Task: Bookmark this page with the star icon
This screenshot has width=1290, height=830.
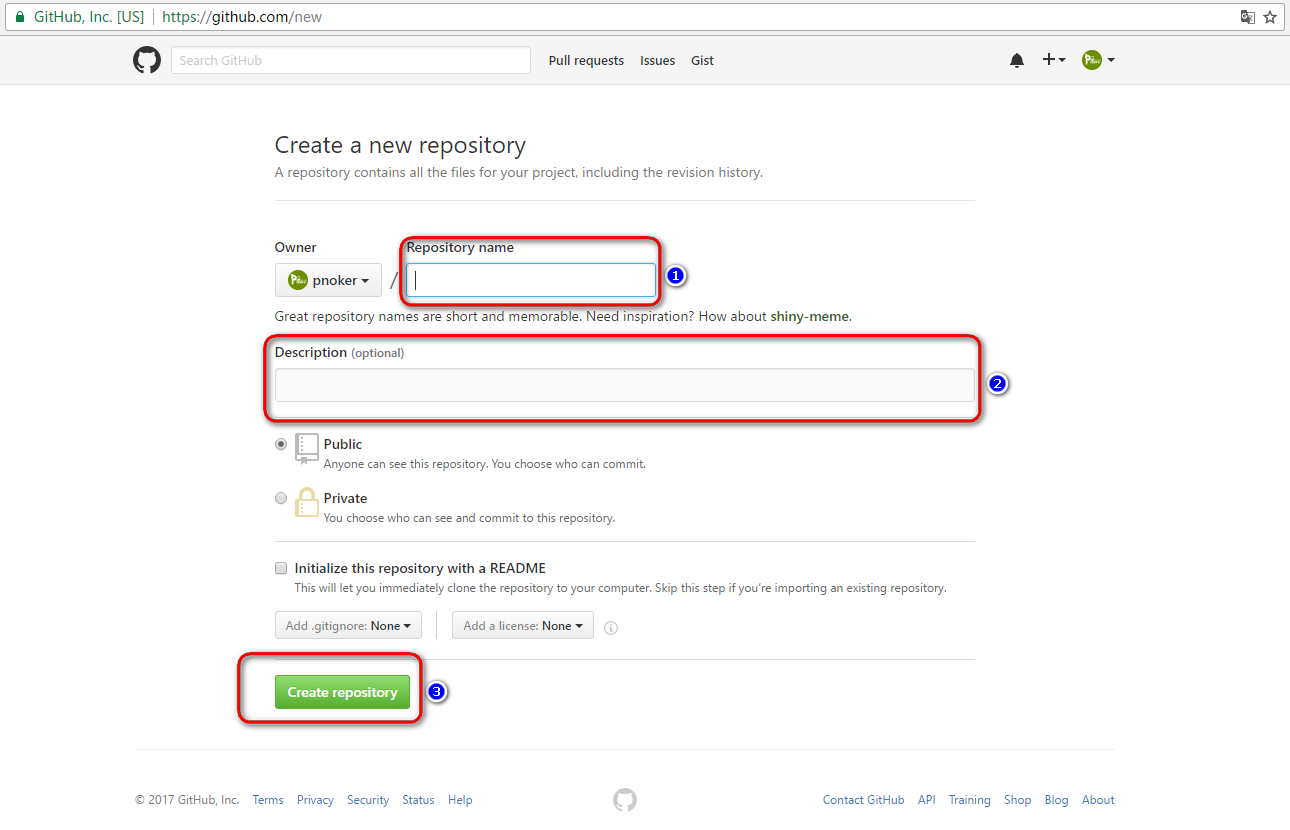Action: 1270,17
